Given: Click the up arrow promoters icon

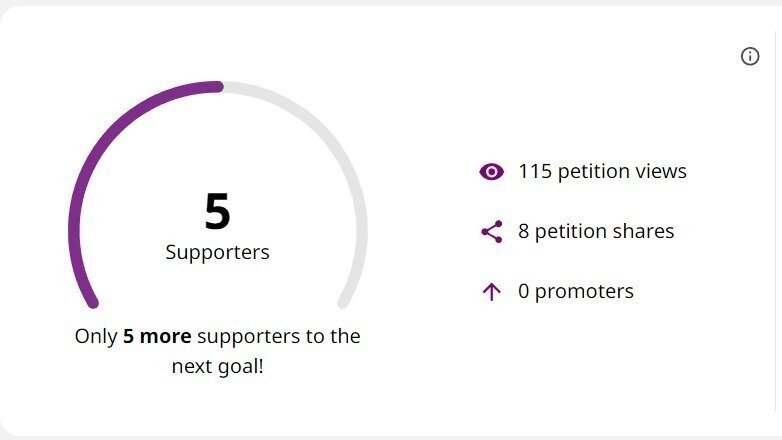Looking at the screenshot, I should [x=491, y=292].
